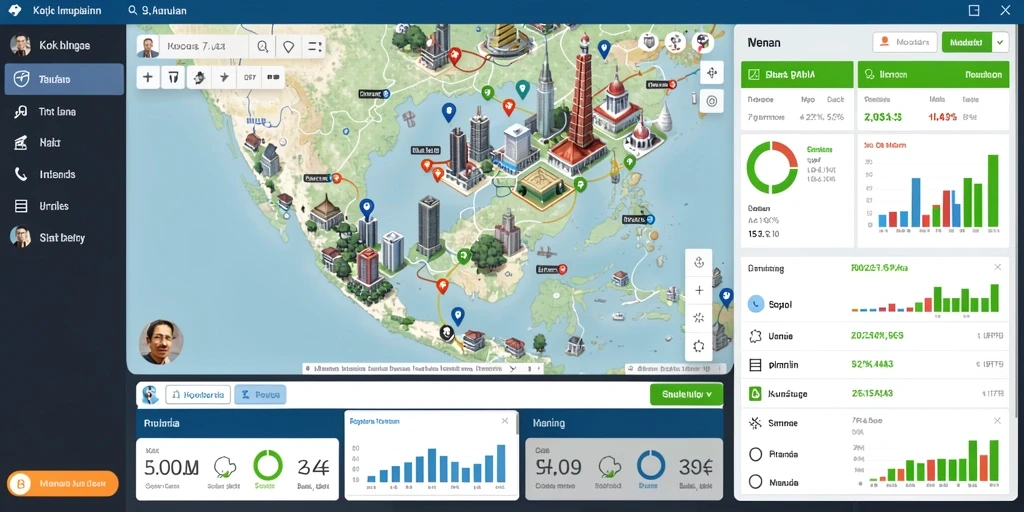1024x512 pixels.
Task: Select the Maruda radio button
Action: click(756, 482)
